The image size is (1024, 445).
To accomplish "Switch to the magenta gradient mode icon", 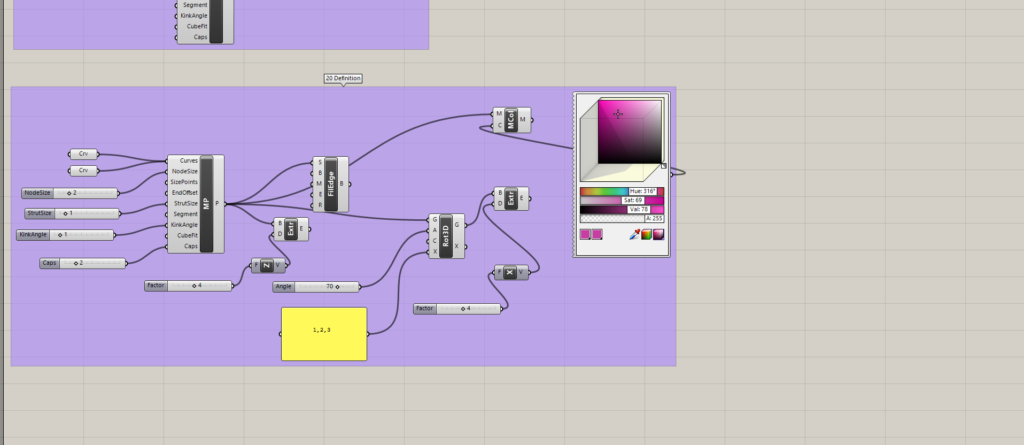I will (658, 234).
